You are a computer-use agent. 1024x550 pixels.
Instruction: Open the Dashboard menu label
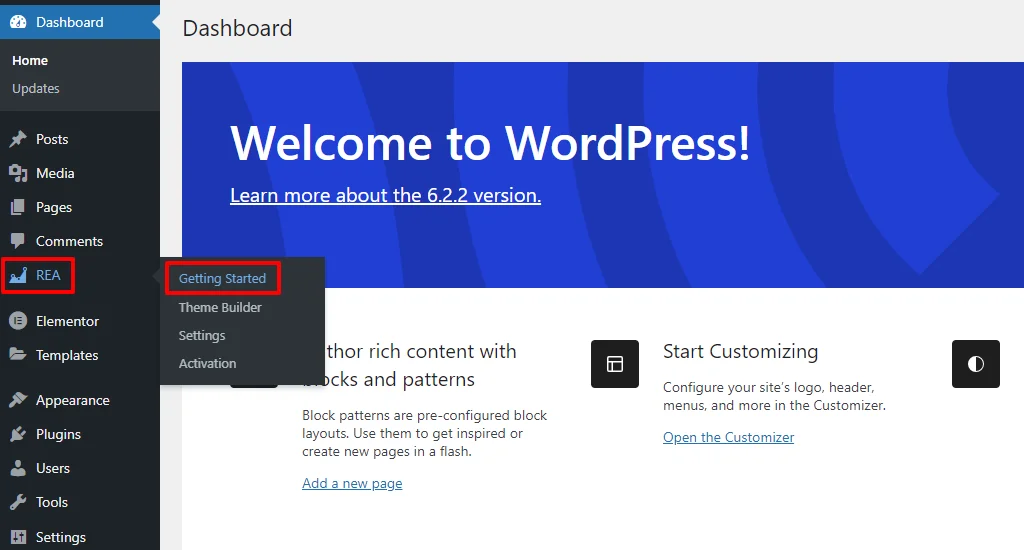pyautogui.click(x=70, y=22)
